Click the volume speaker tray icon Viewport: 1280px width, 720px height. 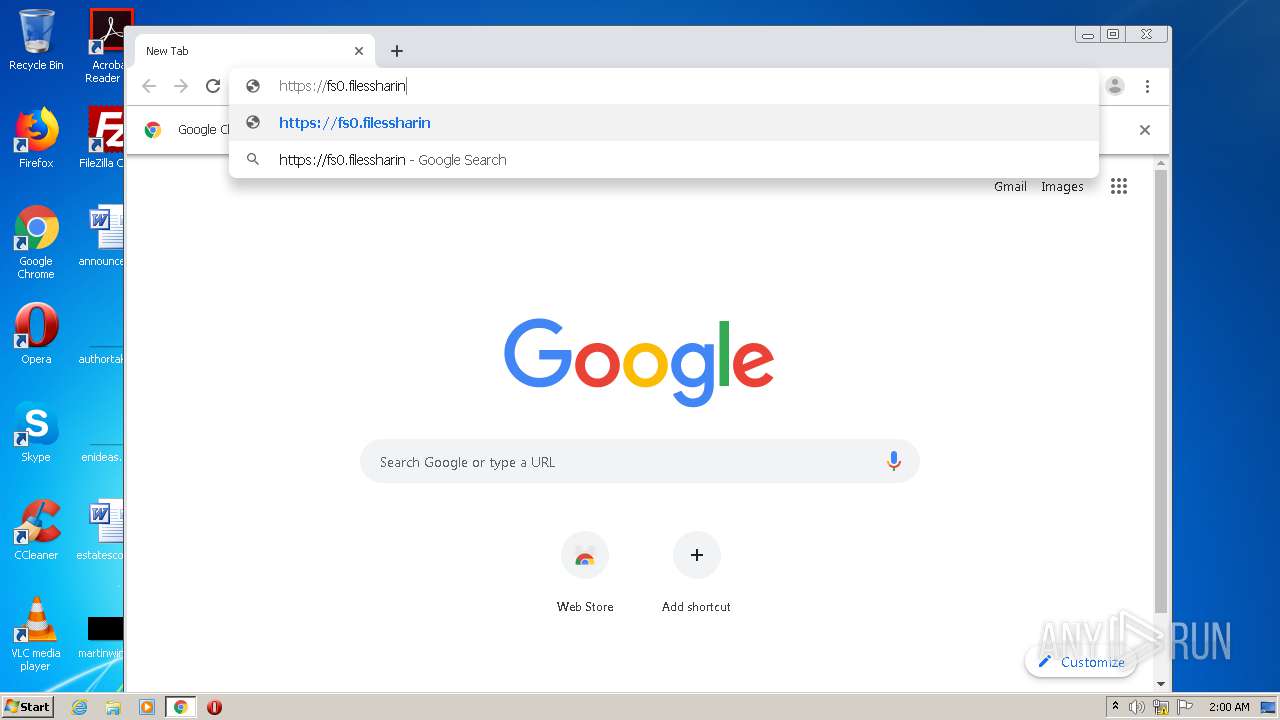(x=1137, y=707)
